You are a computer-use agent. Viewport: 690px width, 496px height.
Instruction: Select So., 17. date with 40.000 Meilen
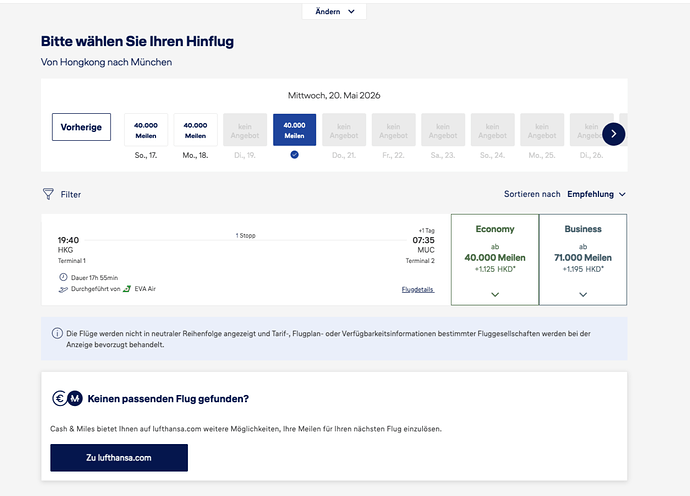tap(146, 130)
